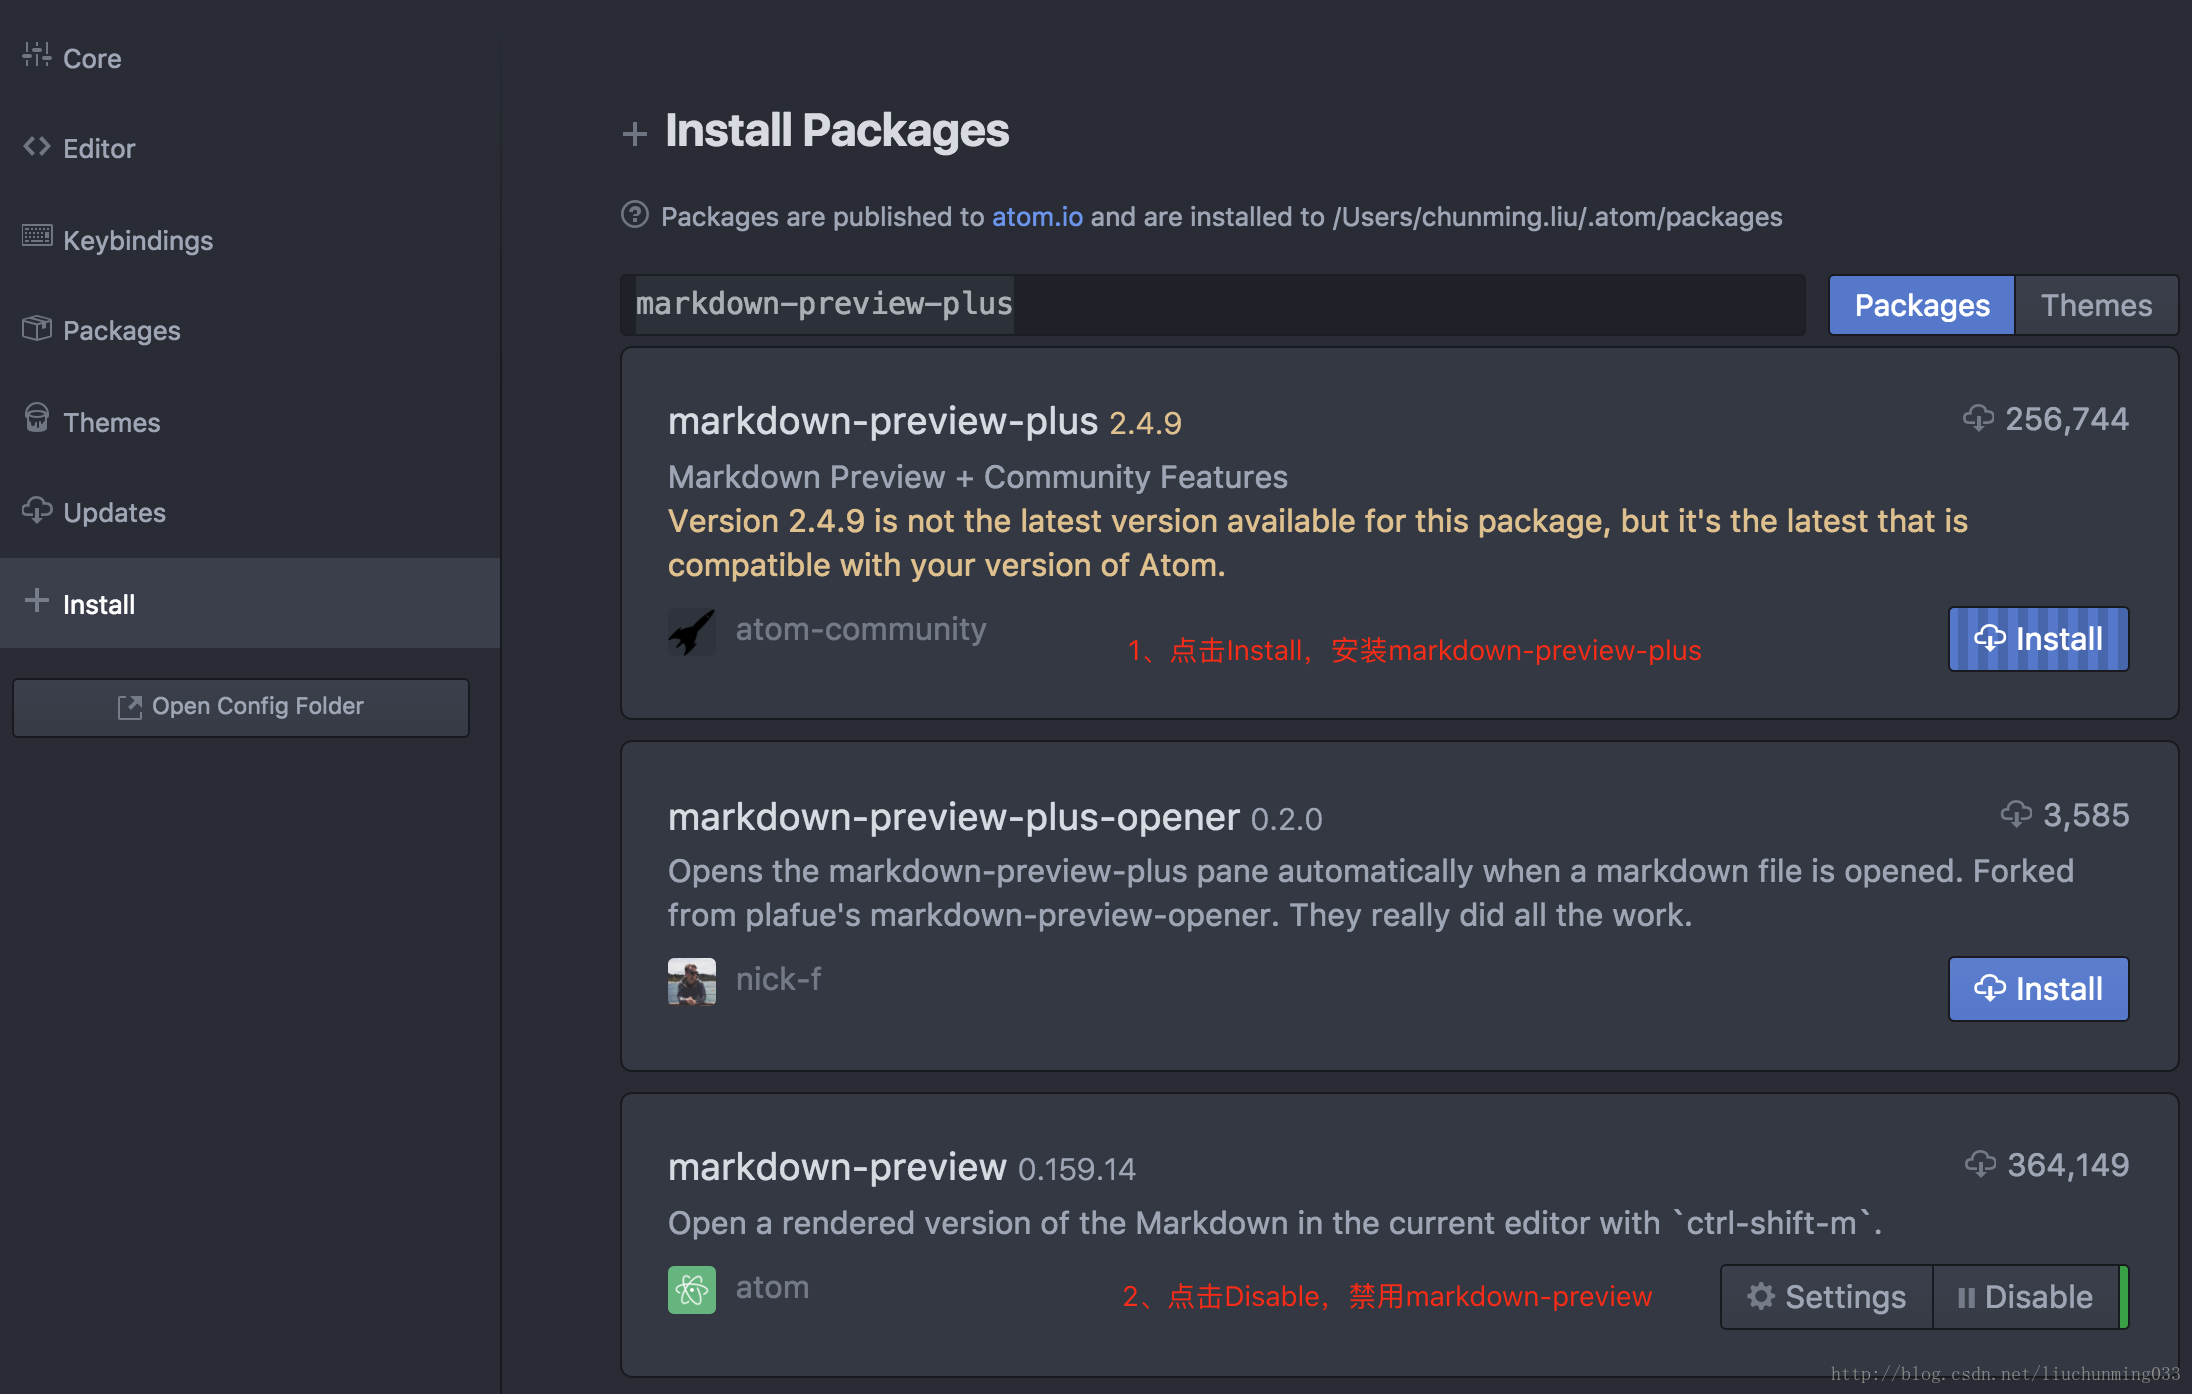The height and width of the screenshot is (1394, 2192).
Task: Open the markdown-preview-plus-opener package title
Action: click(x=954, y=817)
